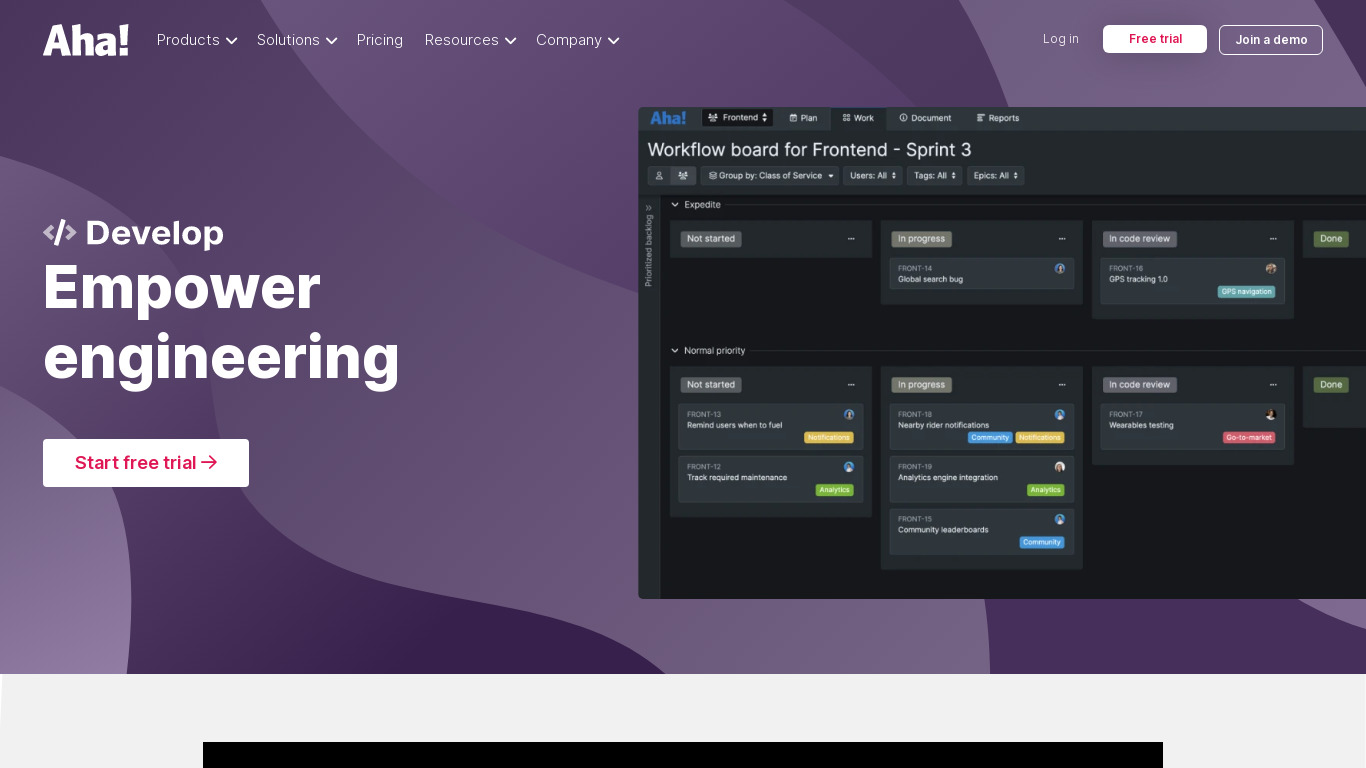
Task: Open the Nearby rider notifications card
Action: [982, 427]
